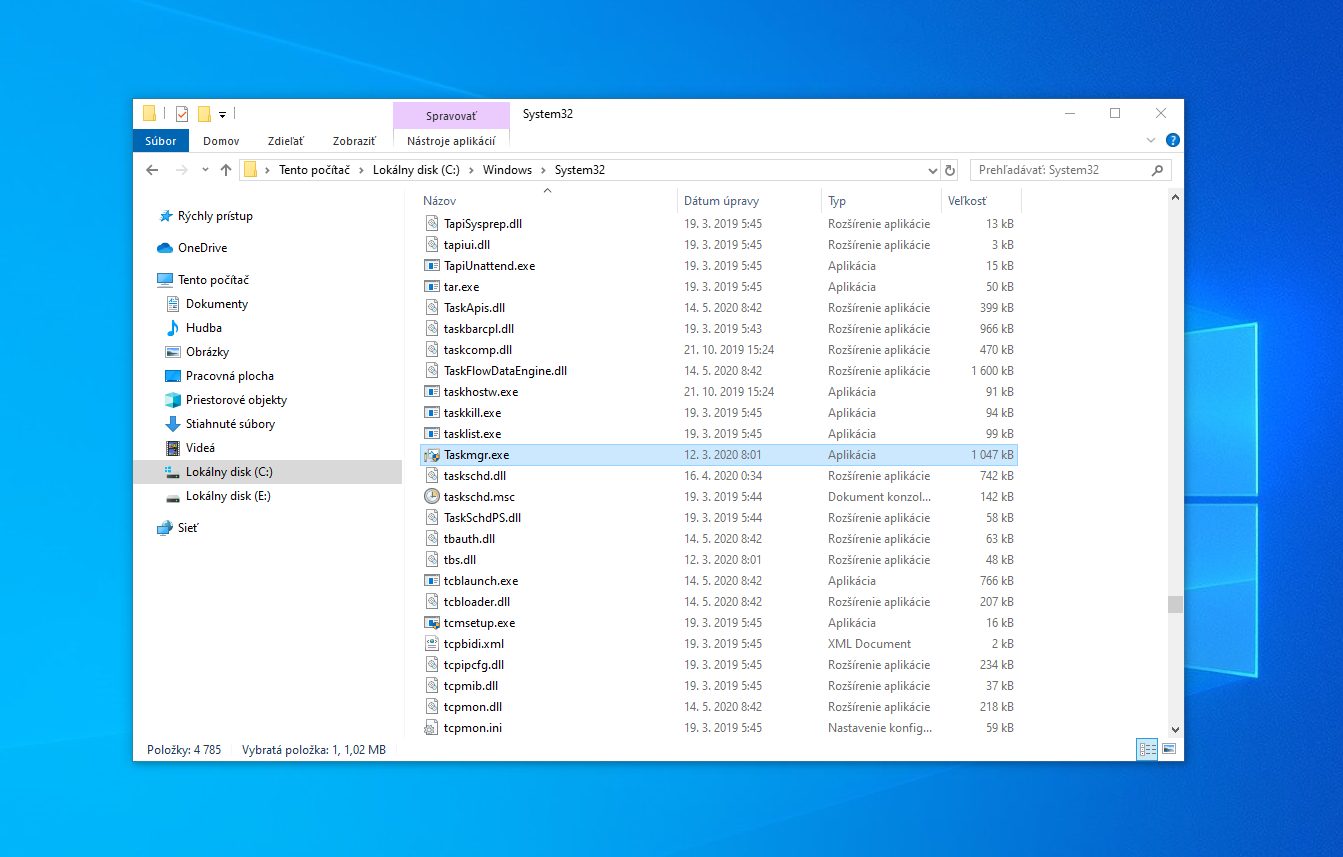
Task: Go back with the back arrow
Action: pos(152,170)
